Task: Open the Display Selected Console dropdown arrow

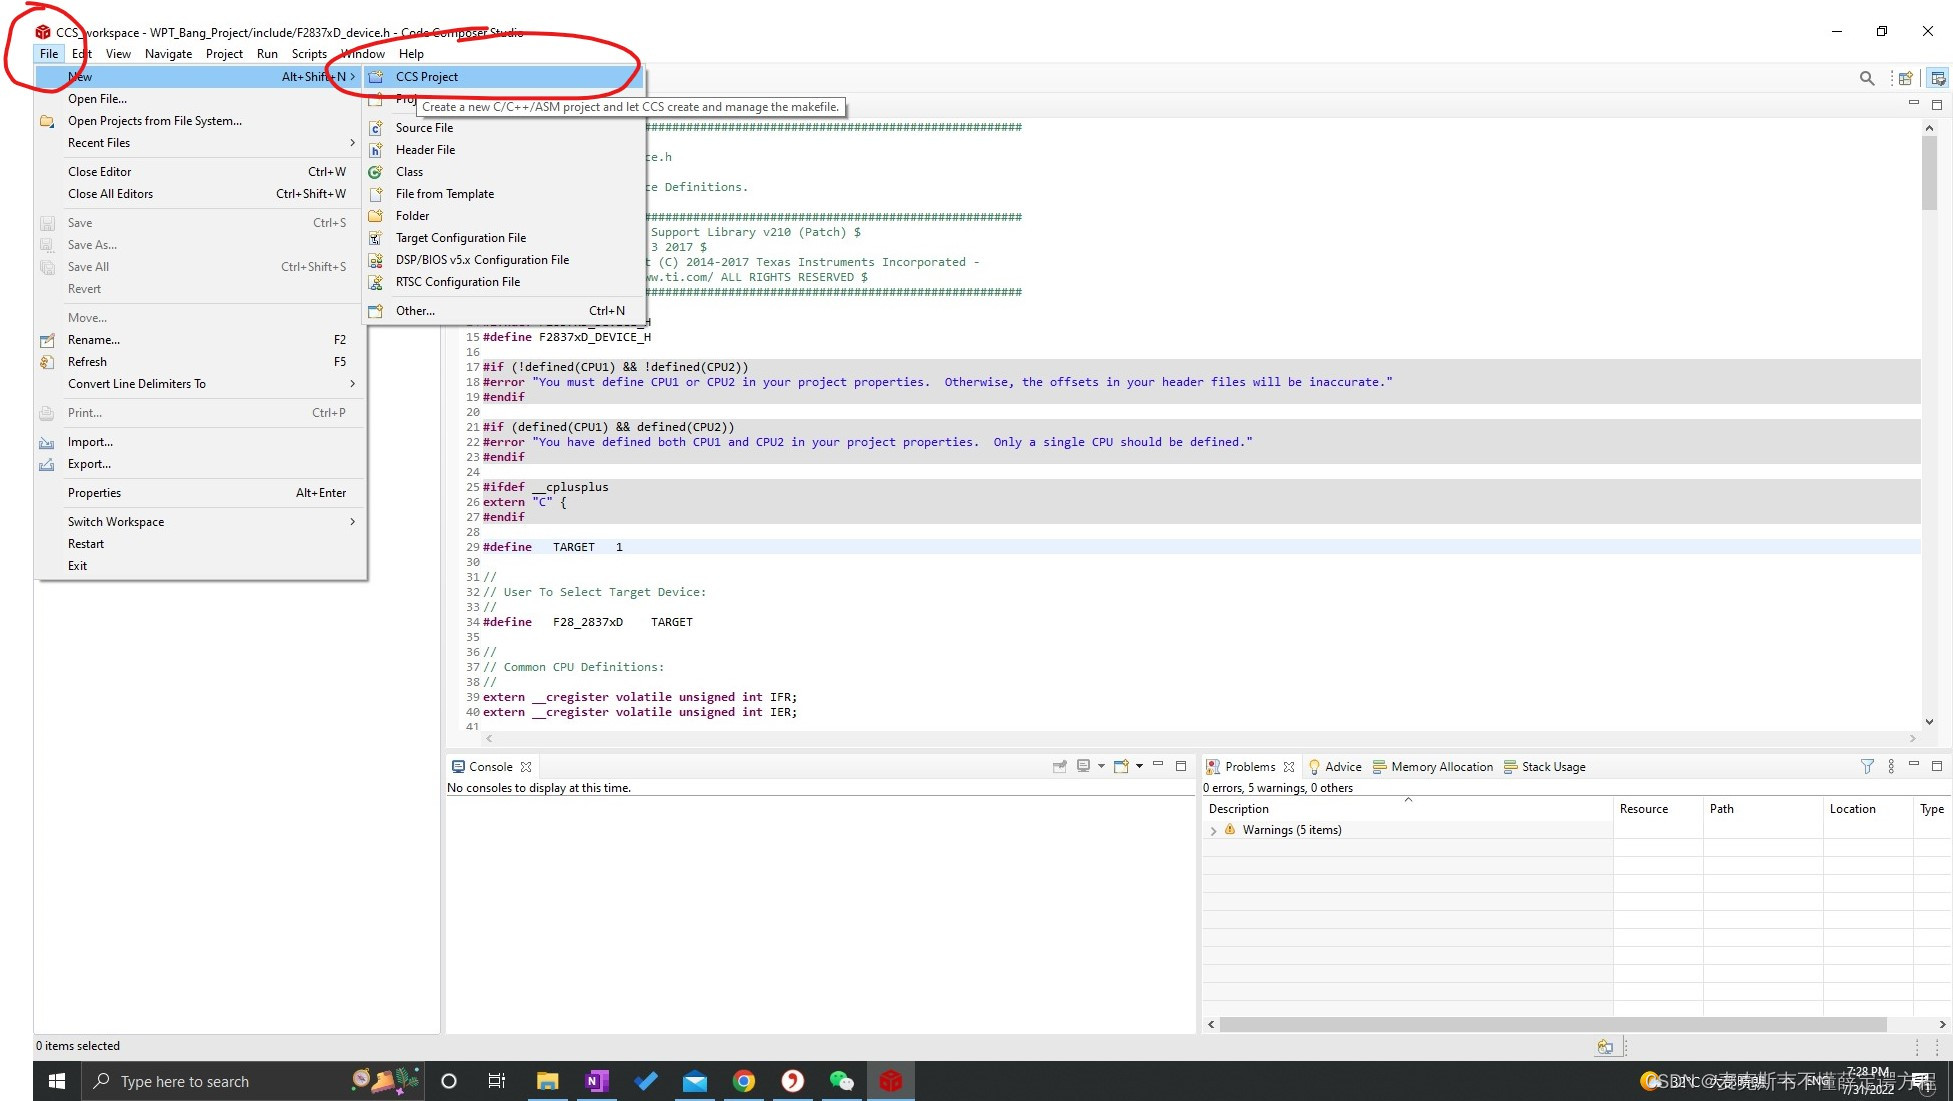Action: tap(1101, 766)
